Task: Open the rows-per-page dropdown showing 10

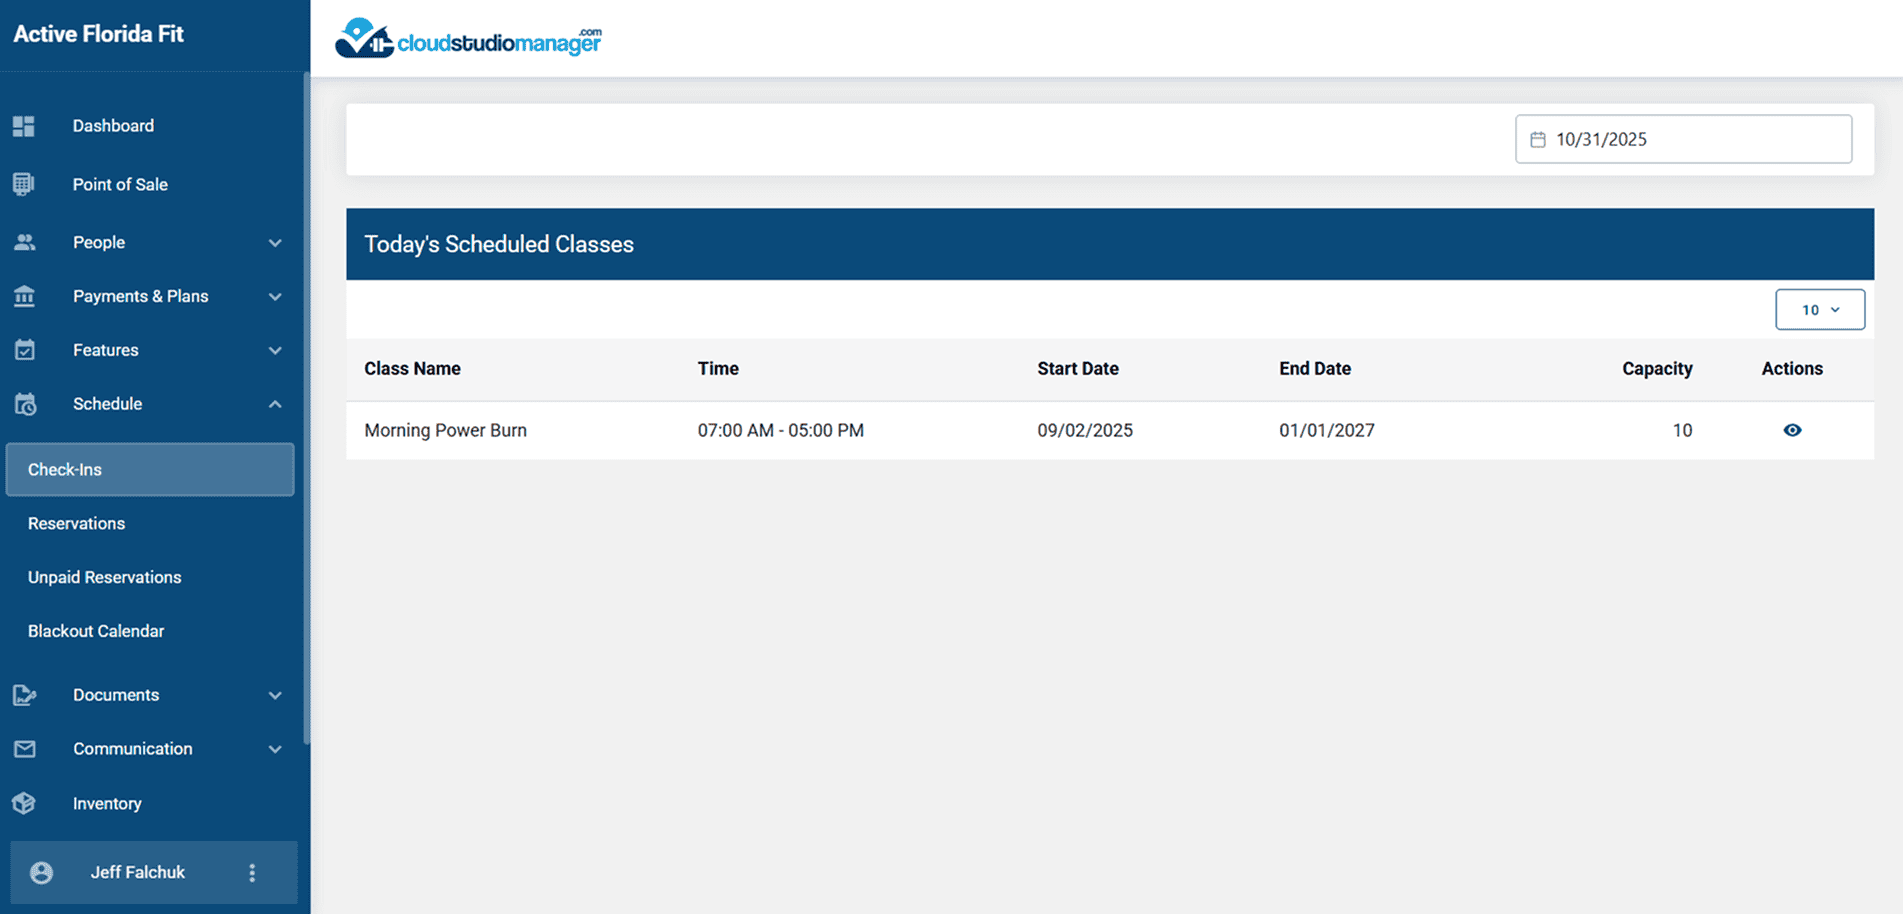Action: point(1819,310)
